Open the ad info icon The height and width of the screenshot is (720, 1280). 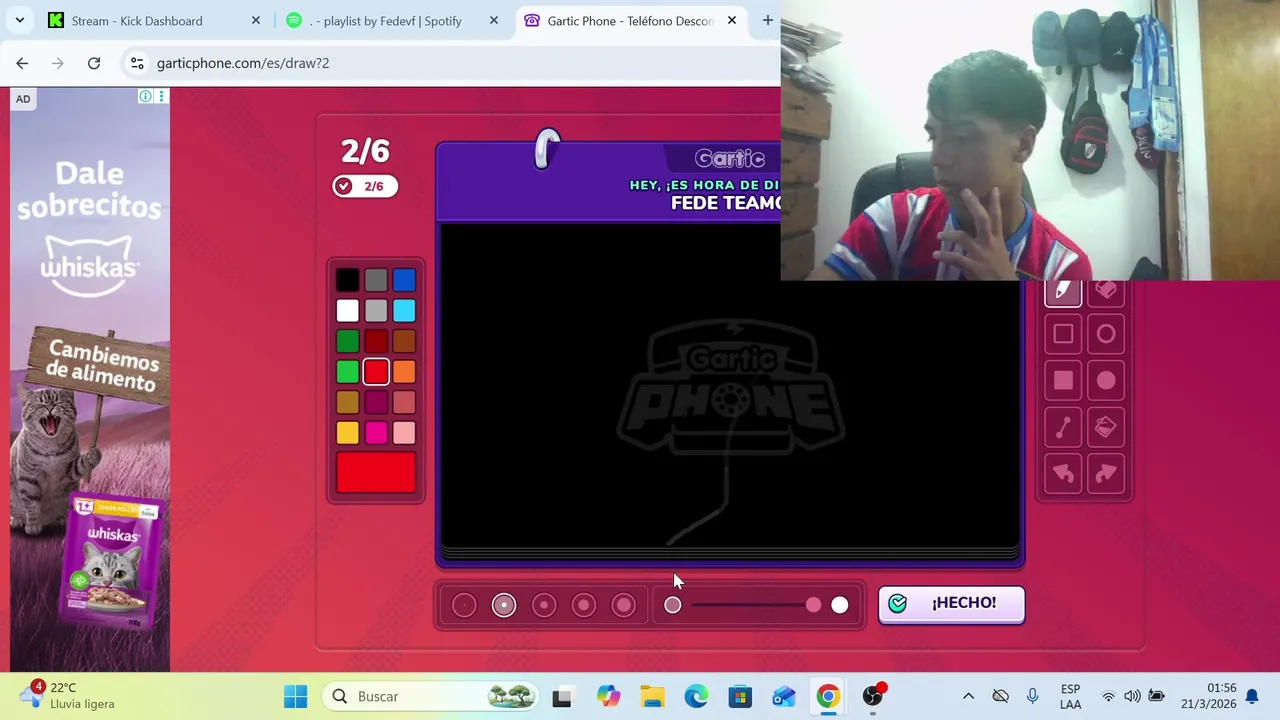click(146, 96)
